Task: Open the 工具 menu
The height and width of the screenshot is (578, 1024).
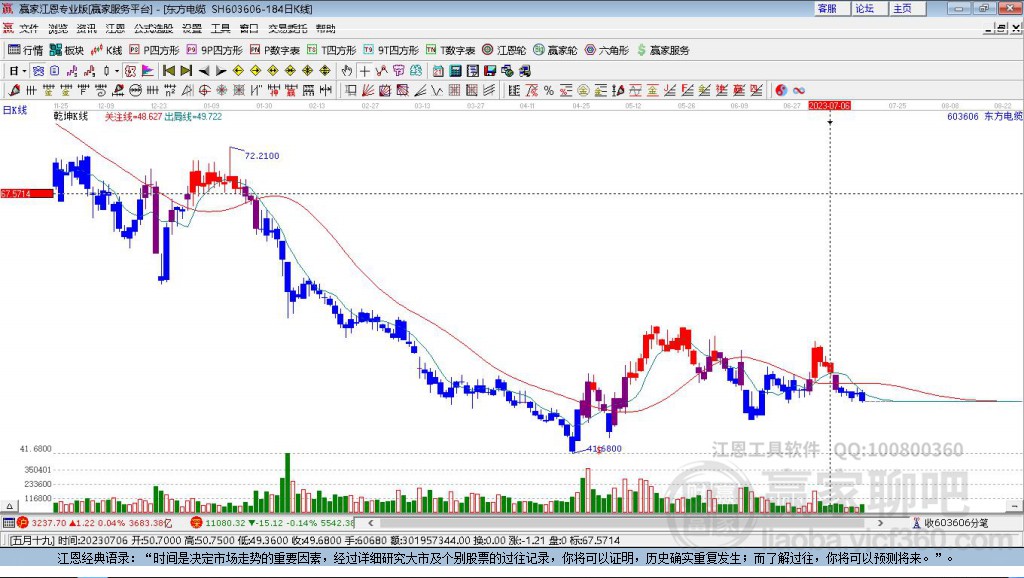Action: point(220,28)
